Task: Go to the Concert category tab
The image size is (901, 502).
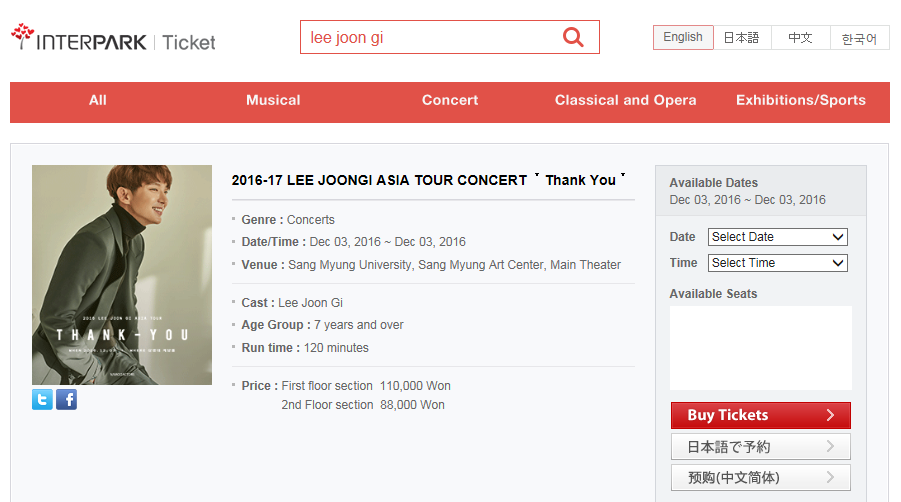Action: (450, 100)
